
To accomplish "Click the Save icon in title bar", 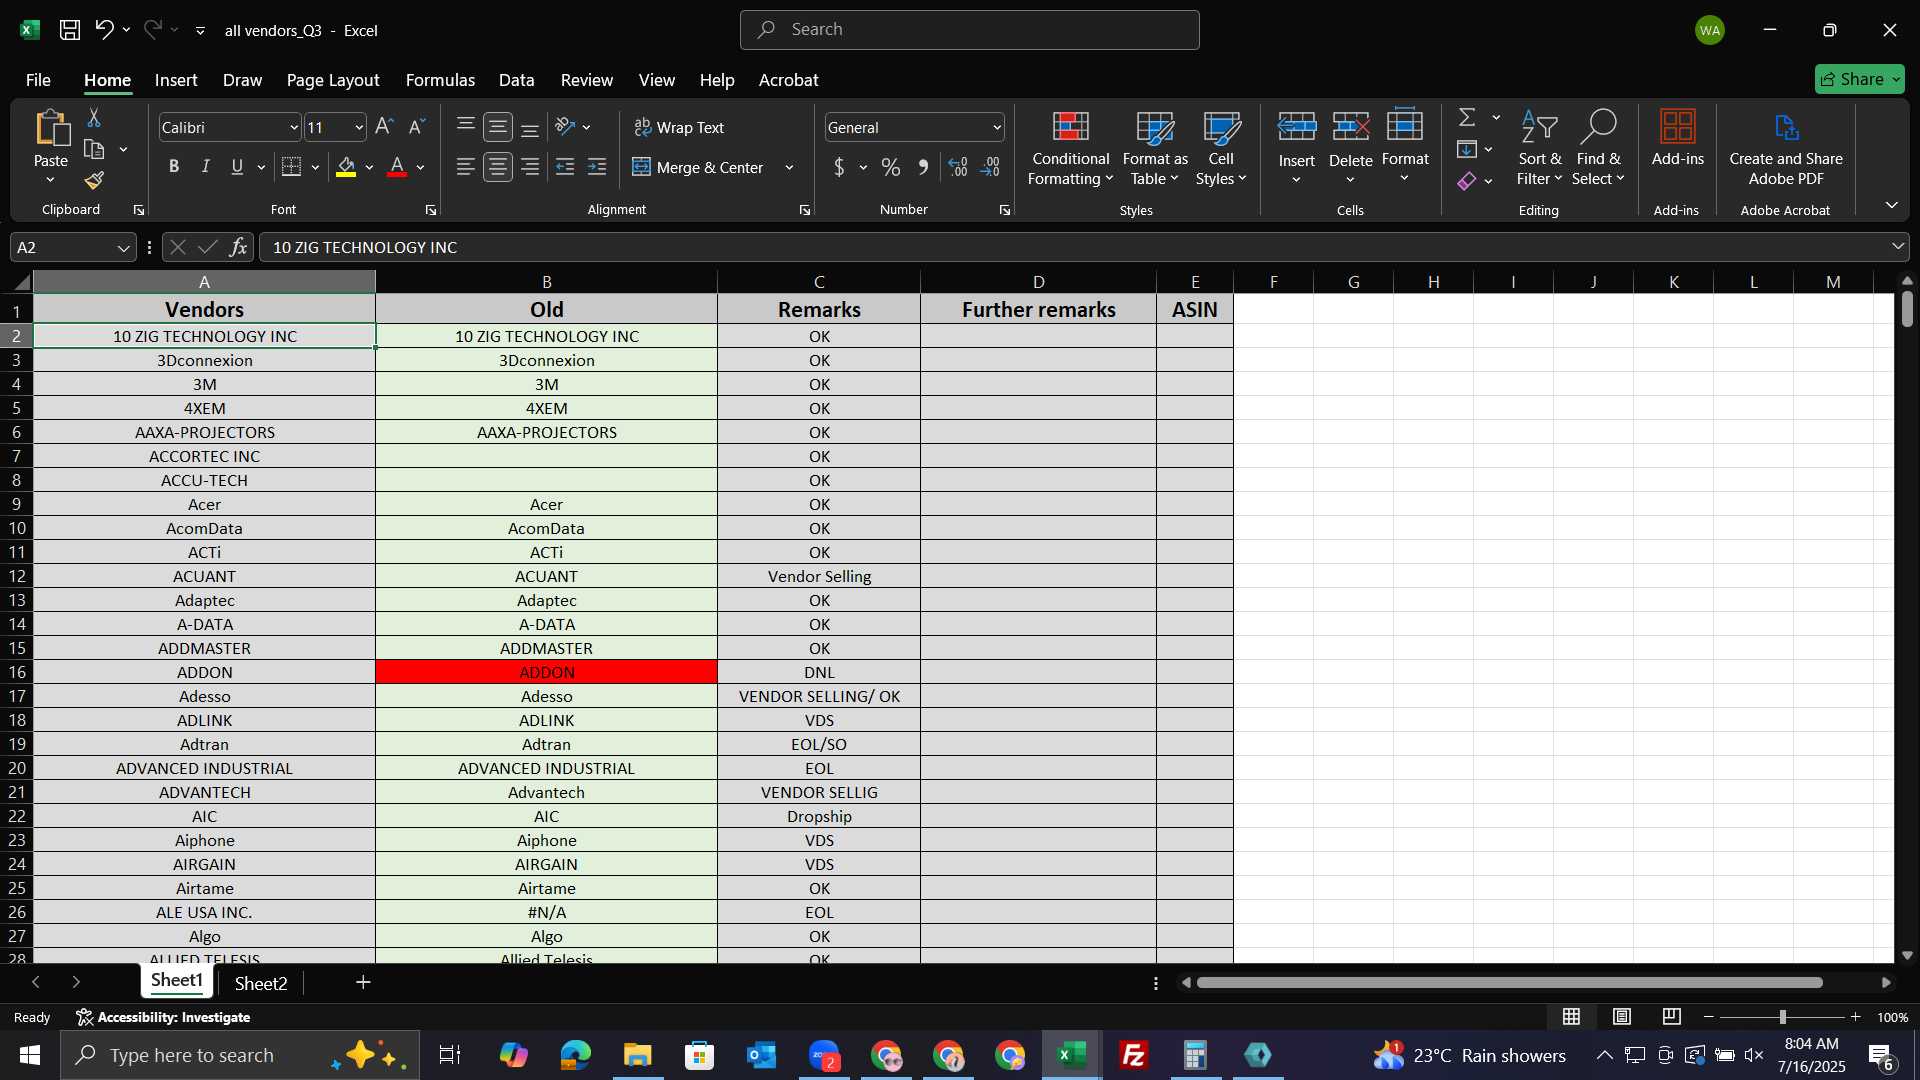I will click(70, 30).
